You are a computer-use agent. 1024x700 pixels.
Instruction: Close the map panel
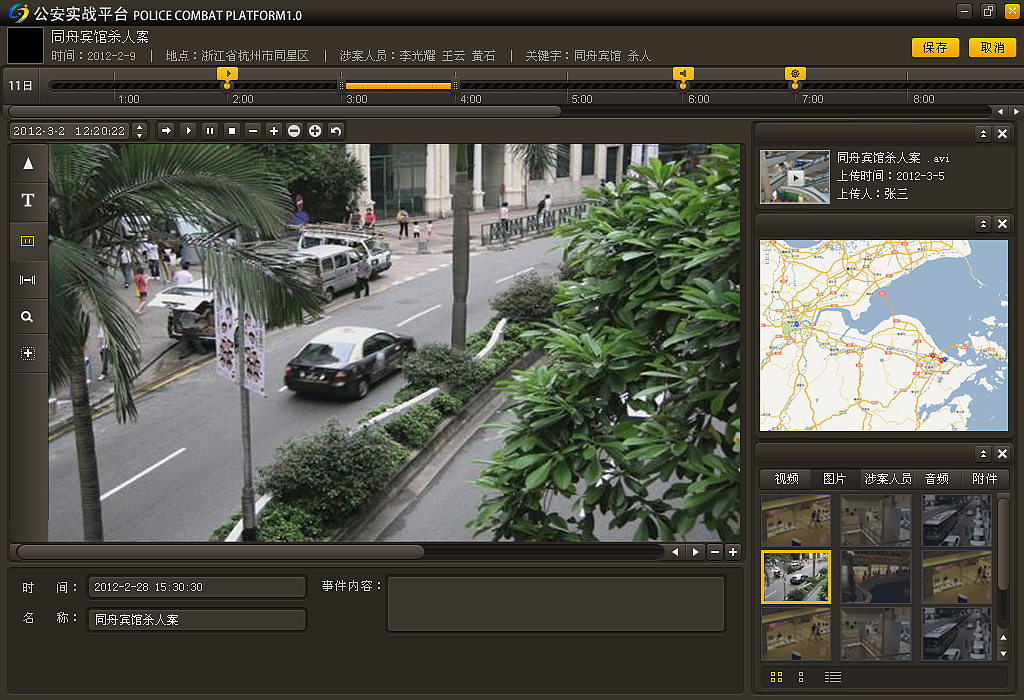(1002, 224)
